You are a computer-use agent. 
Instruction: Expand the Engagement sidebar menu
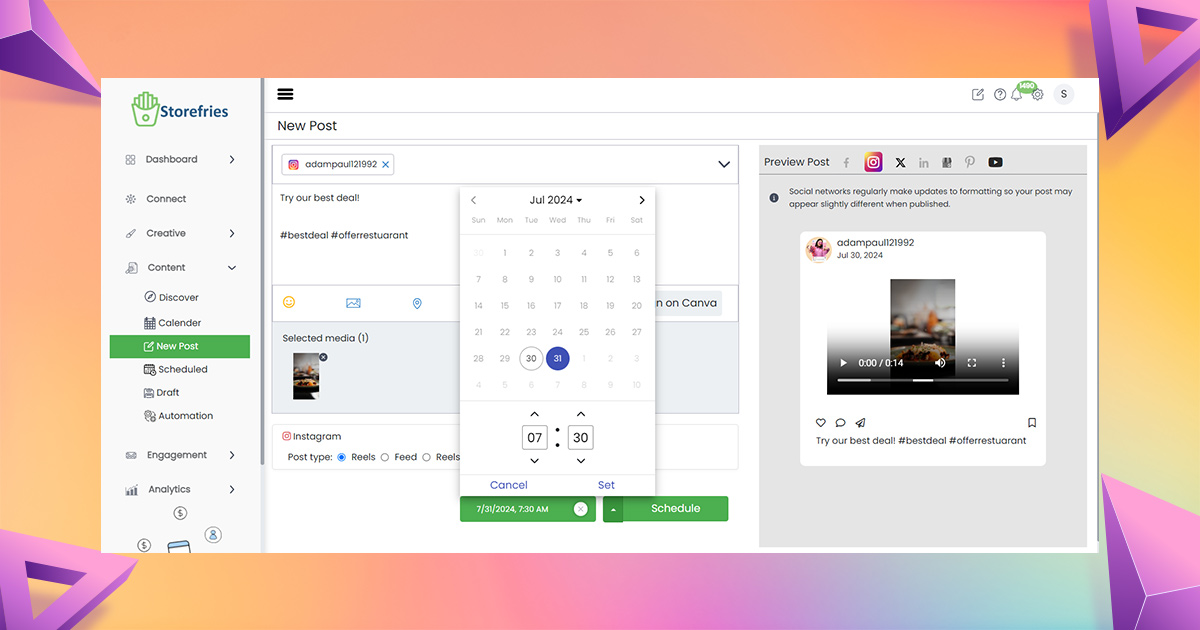[x=232, y=455]
